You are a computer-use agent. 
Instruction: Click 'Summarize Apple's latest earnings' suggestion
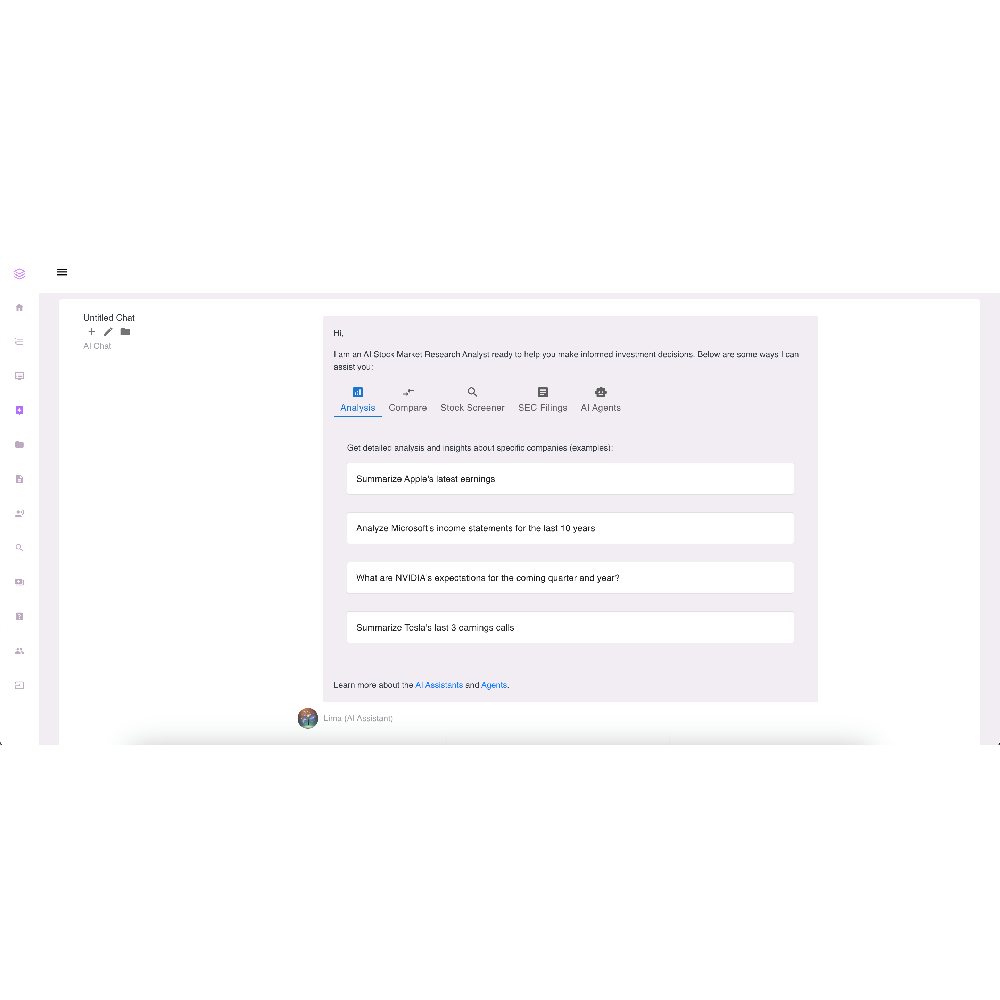570,479
